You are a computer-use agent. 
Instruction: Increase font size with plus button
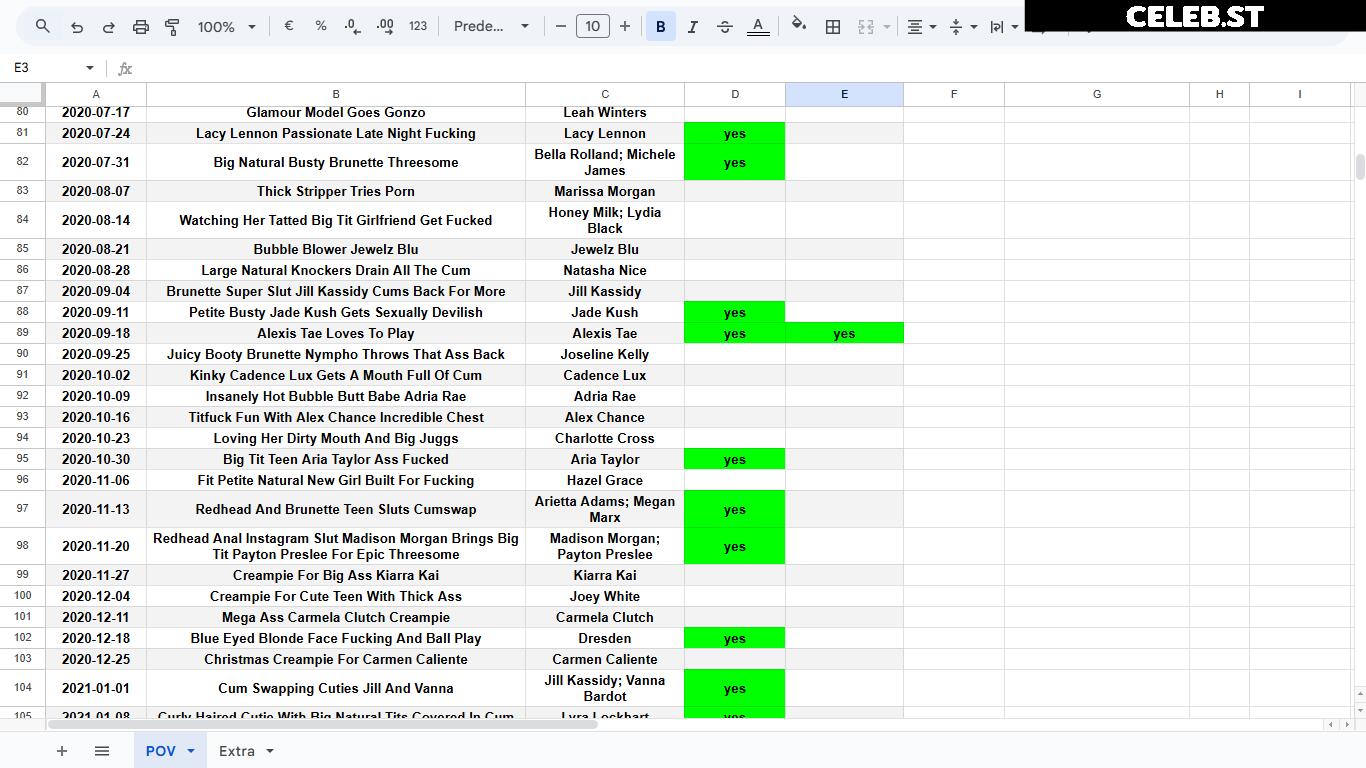pos(625,27)
